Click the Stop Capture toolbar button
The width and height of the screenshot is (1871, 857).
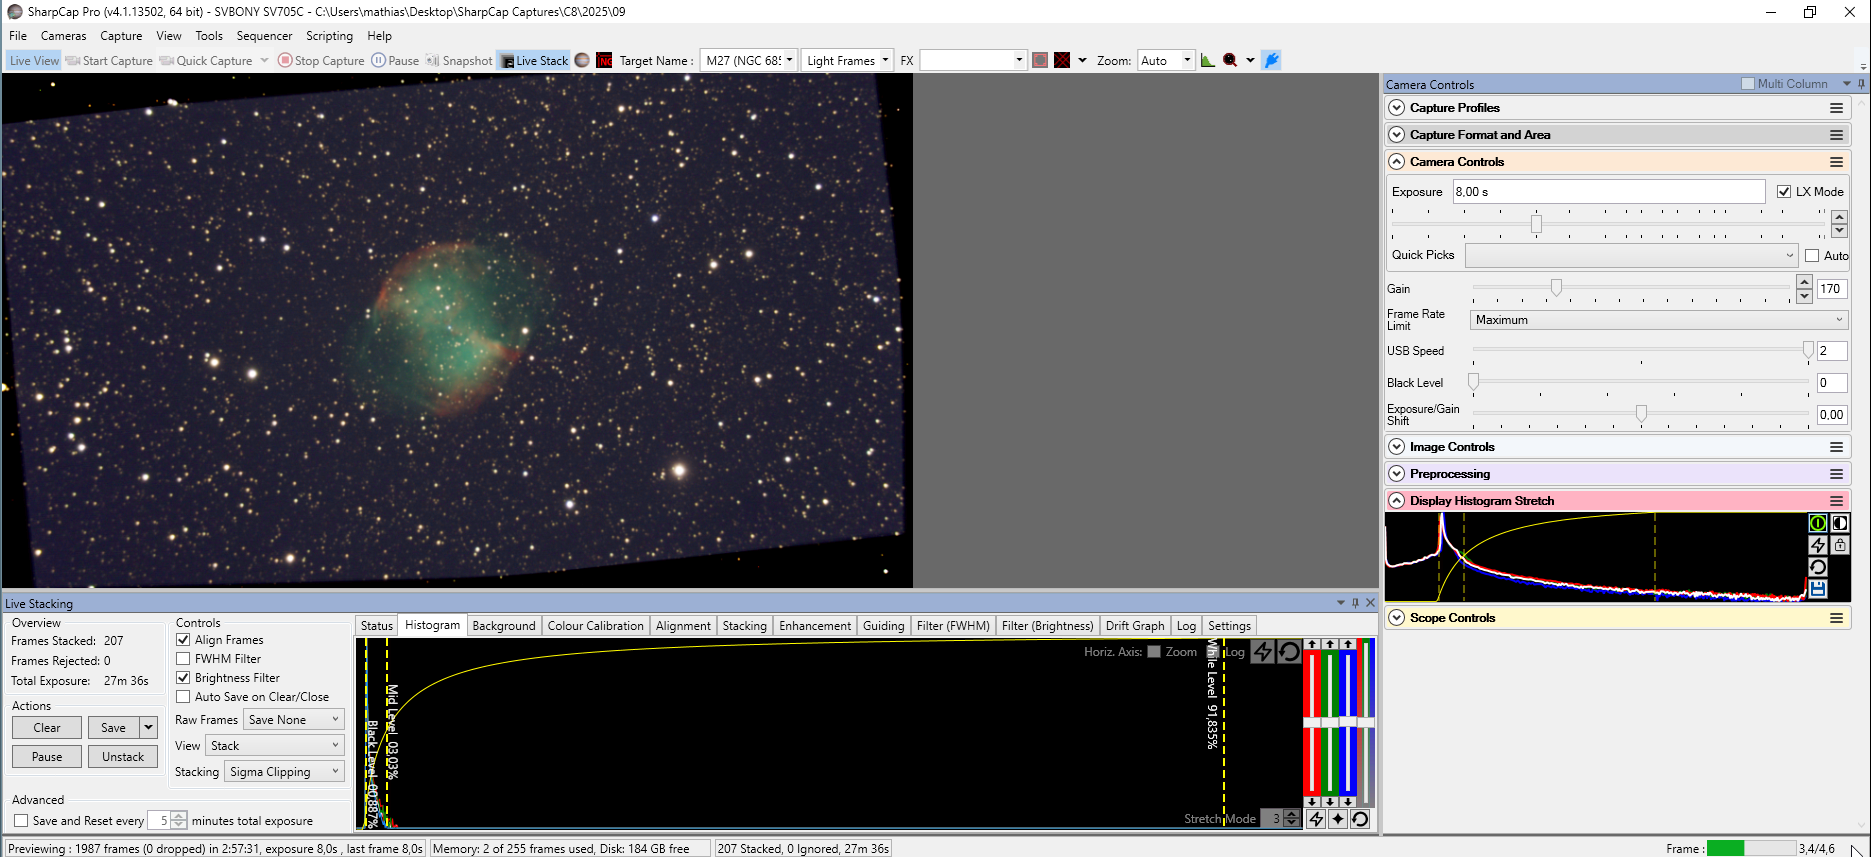pyautogui.click(x=321, y=60)
